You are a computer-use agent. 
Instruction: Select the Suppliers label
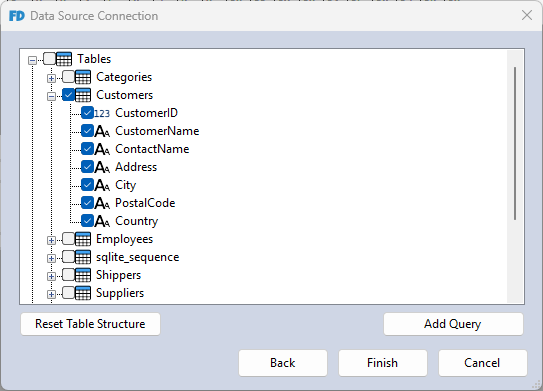coord(120,293)
